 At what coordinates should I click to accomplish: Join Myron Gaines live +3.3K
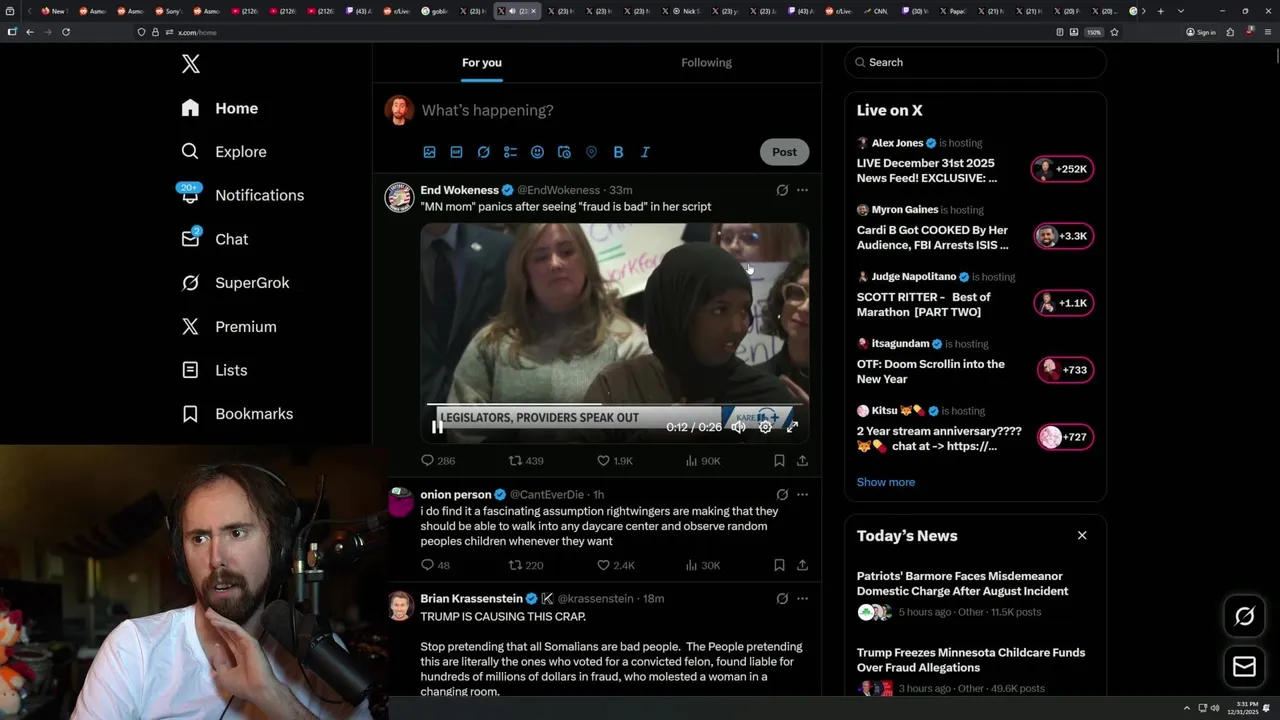(x=1063, y=236)
